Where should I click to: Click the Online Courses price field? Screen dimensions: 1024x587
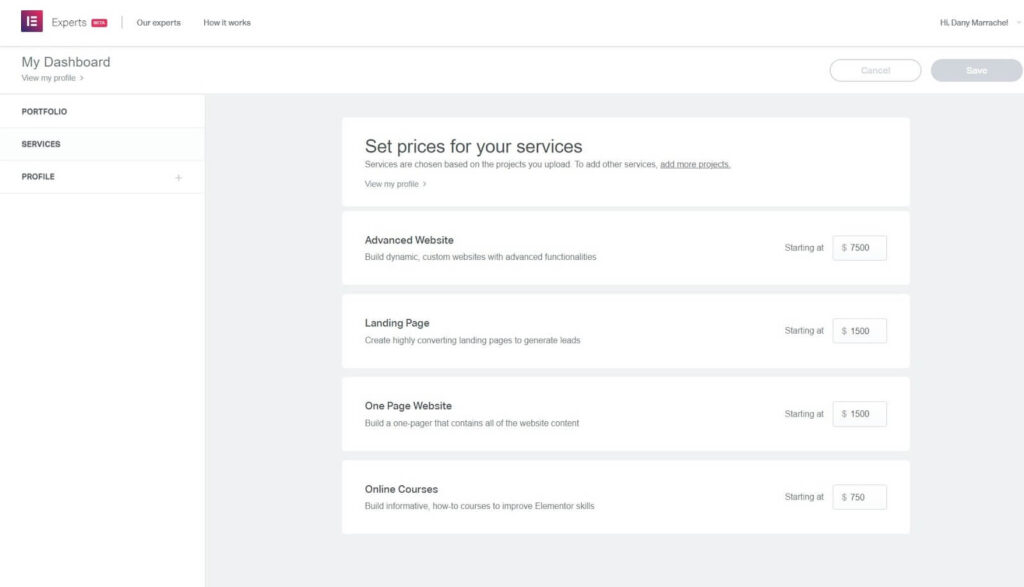coord(860,497)
